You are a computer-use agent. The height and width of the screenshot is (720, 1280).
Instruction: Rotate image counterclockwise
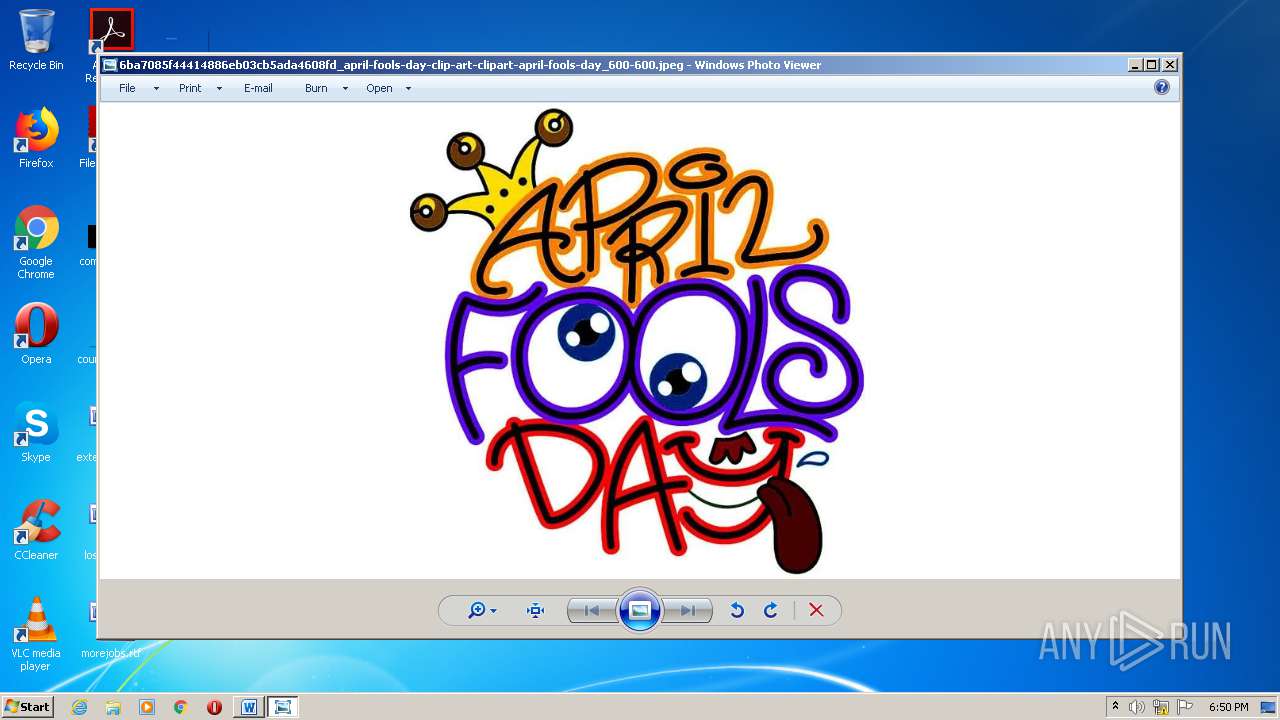(x=737, y=610)
